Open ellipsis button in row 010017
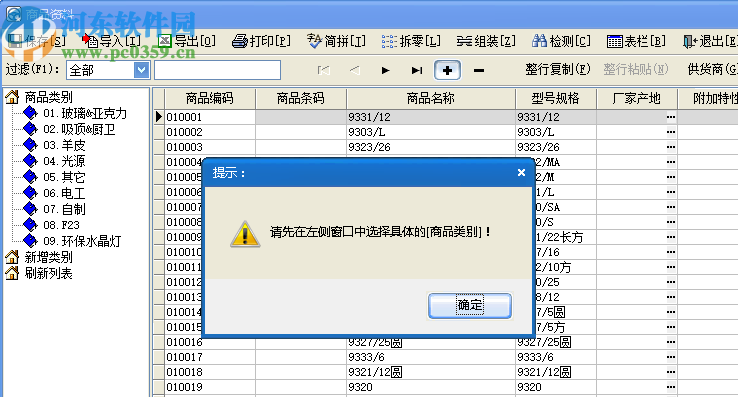This screenshot has width=738, height=397. (671, 357)
